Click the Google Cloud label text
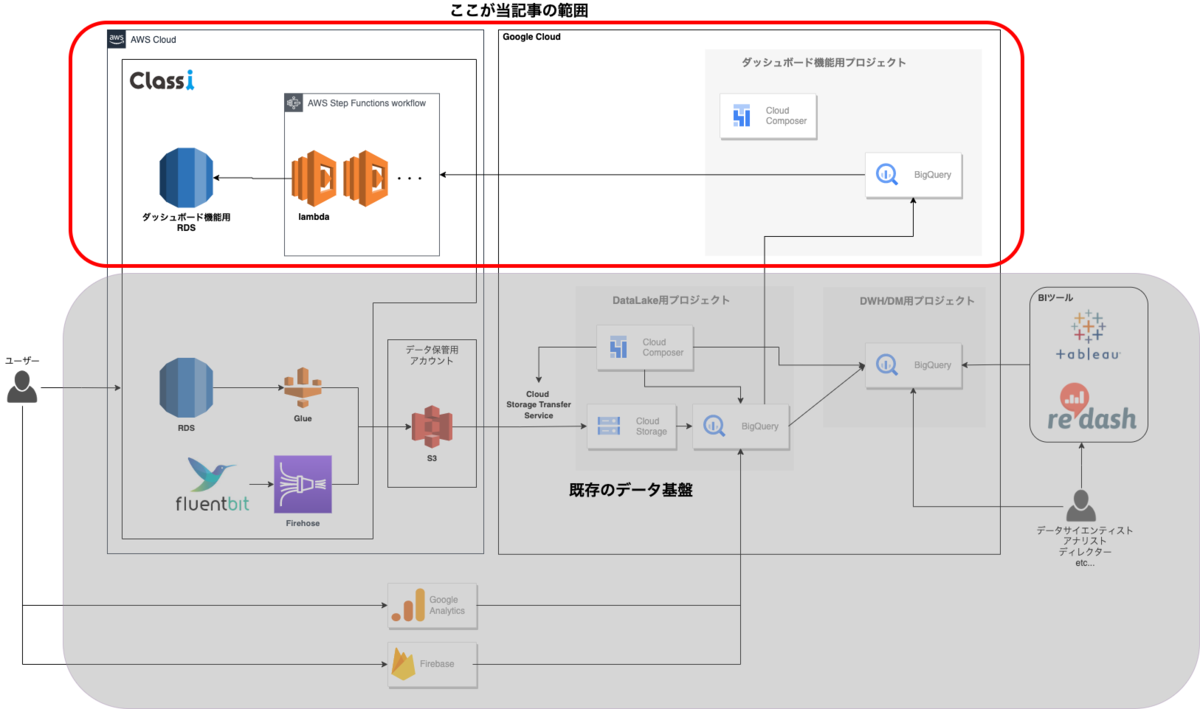 point(531,37)
